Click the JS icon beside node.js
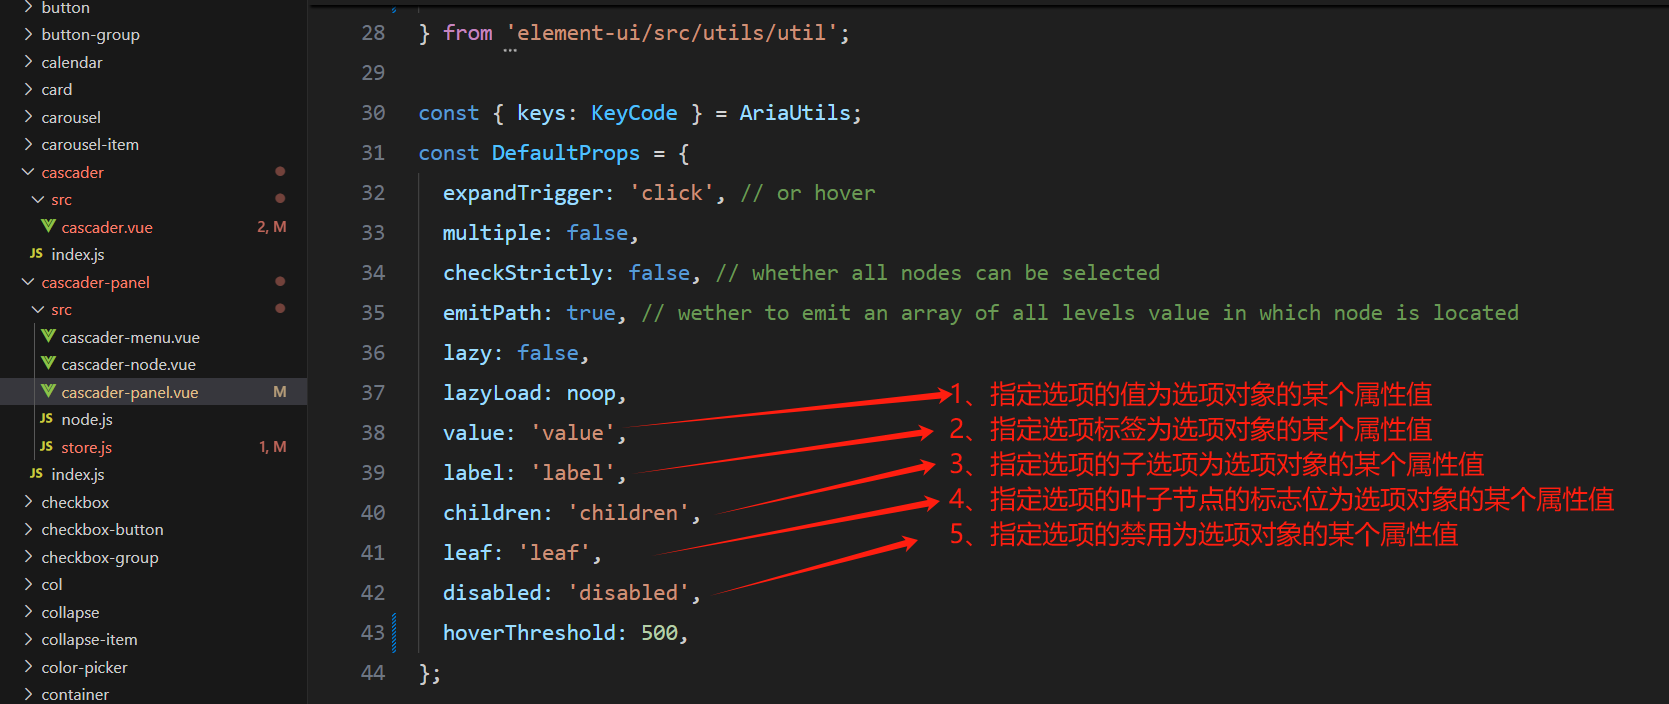The width and height of the screenshot is (1669, 704). coord(46,419)
